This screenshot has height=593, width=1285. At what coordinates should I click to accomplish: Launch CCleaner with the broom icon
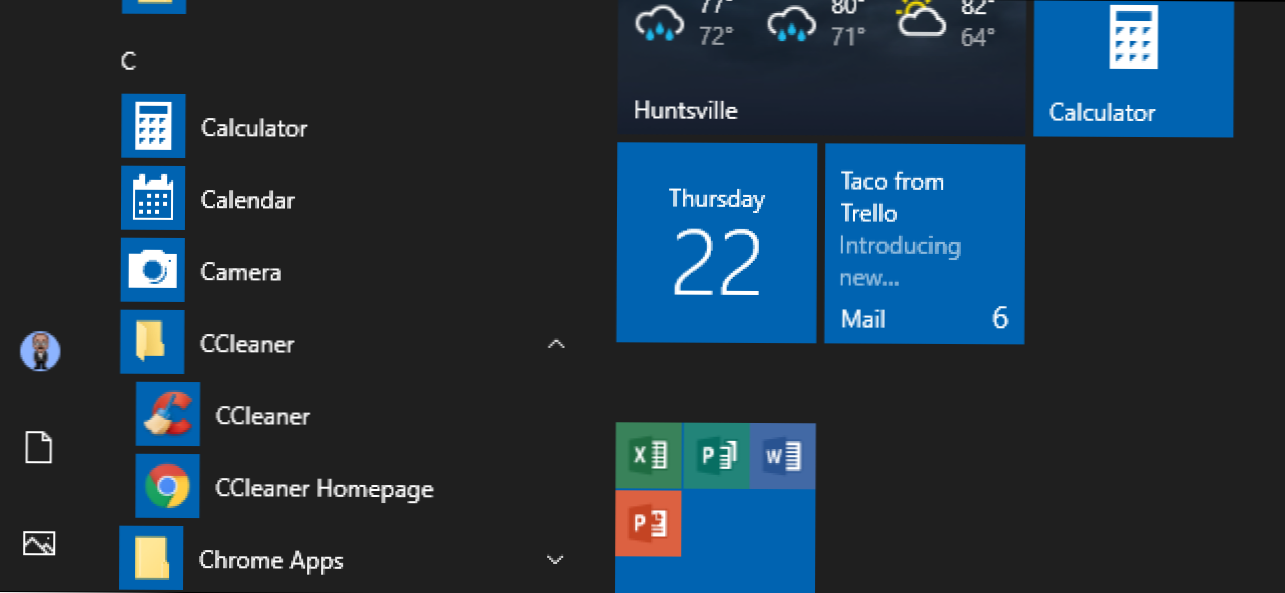click(x=262, y=416)
